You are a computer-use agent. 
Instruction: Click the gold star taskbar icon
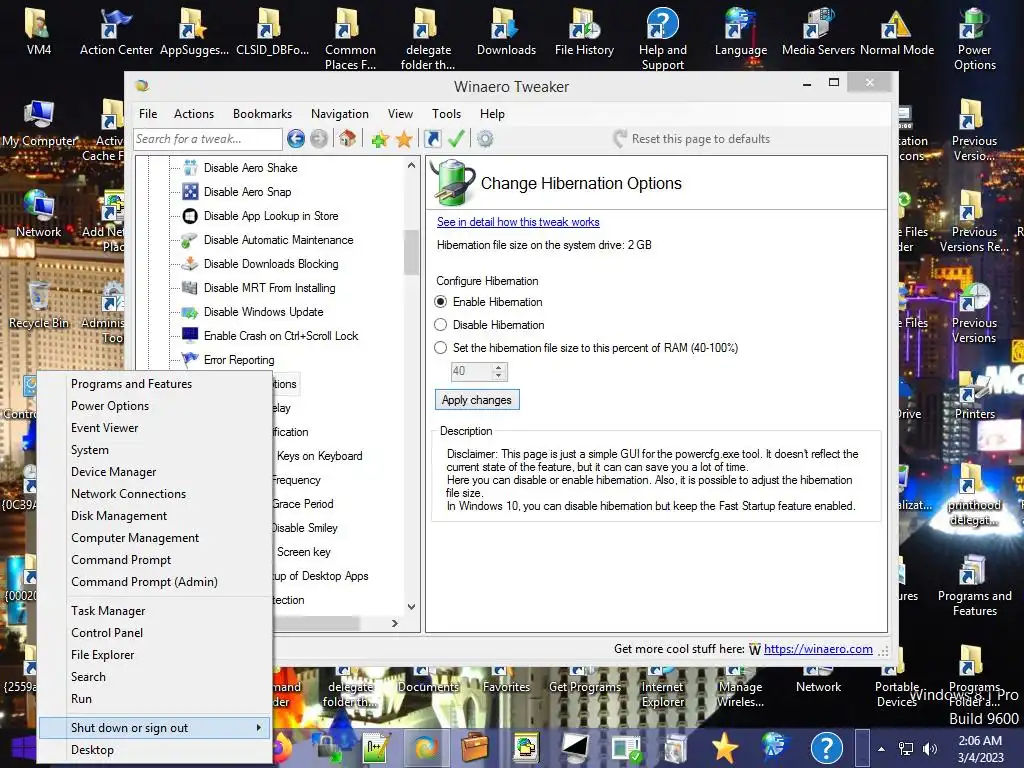pyautogui.click(x=724, y=747)
